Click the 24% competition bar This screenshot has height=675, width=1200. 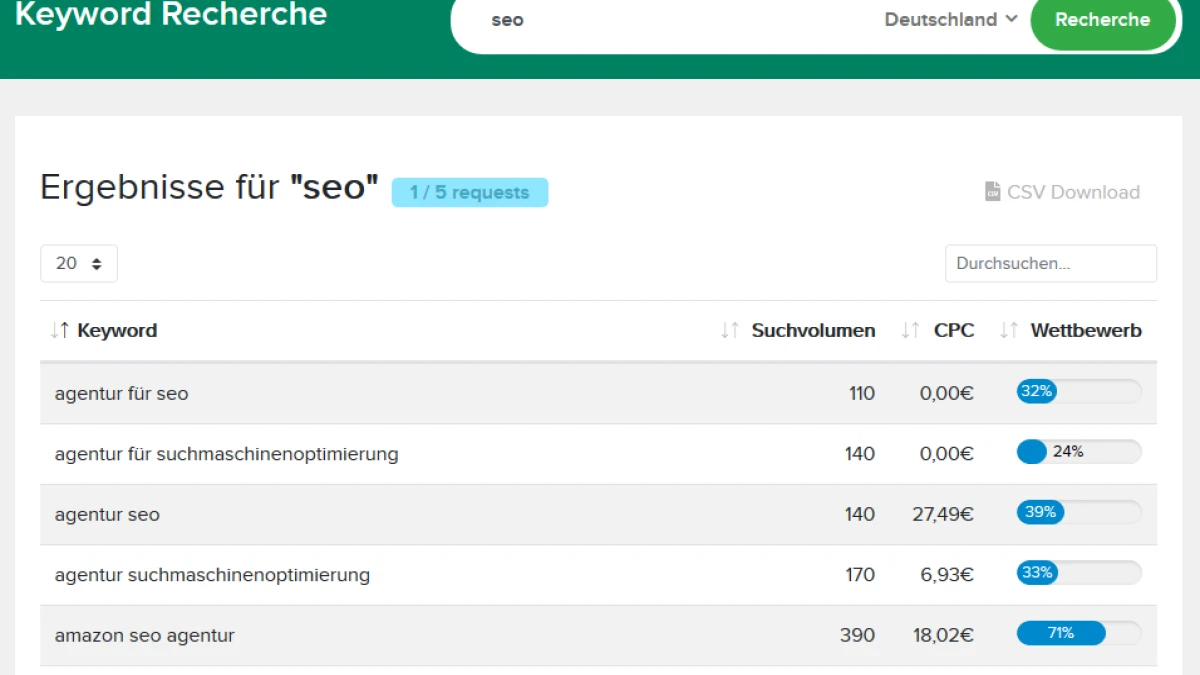coord(1079,452)
